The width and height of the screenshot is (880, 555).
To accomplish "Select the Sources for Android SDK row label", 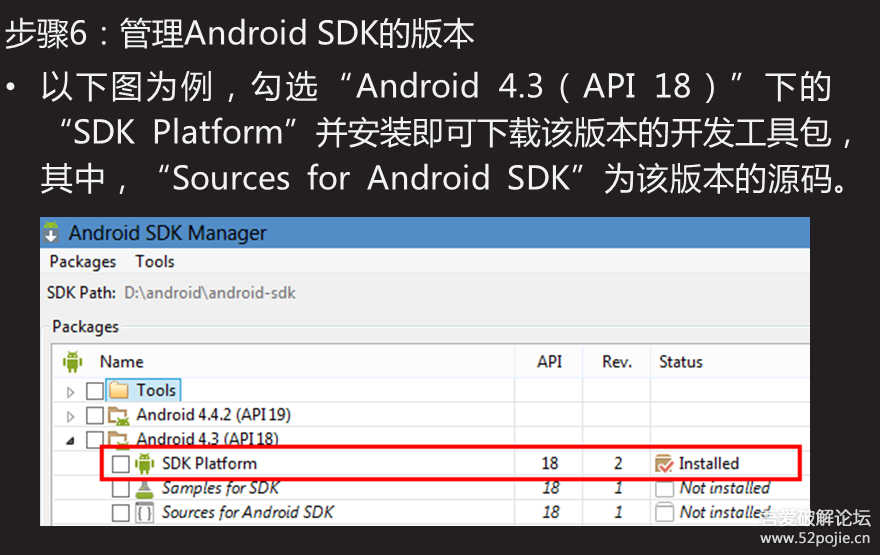I will click(248, 512).
